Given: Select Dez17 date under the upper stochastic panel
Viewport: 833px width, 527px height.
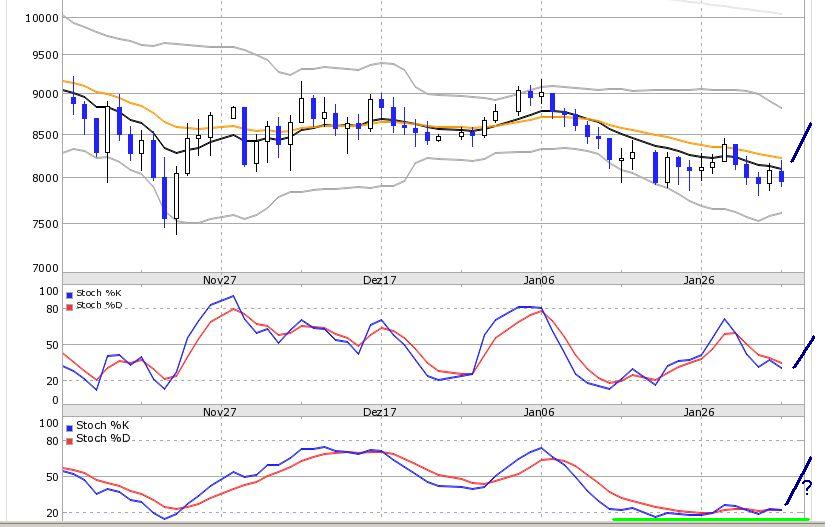Looking at the screenshot, I should pos(380,412).
